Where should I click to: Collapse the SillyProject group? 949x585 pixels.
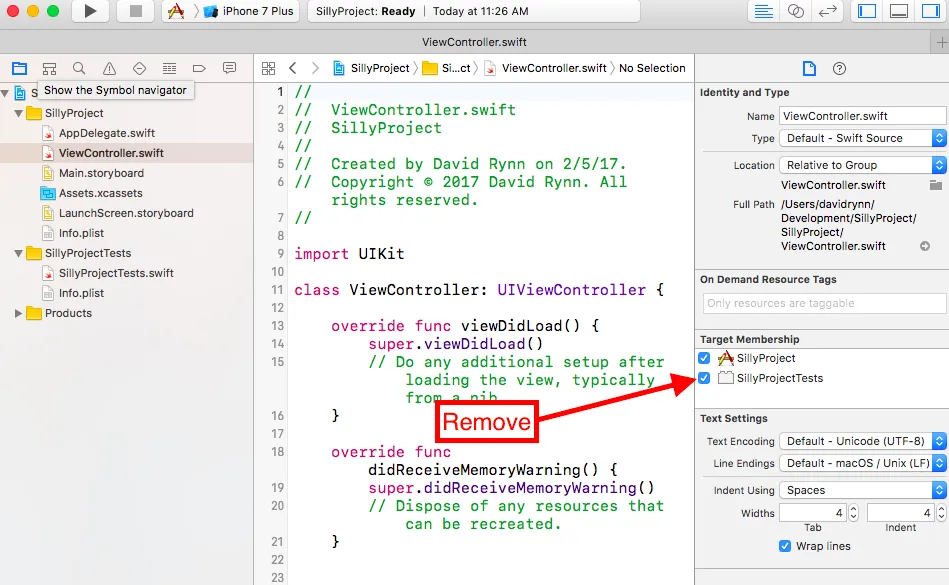click(x=19, y=113)
